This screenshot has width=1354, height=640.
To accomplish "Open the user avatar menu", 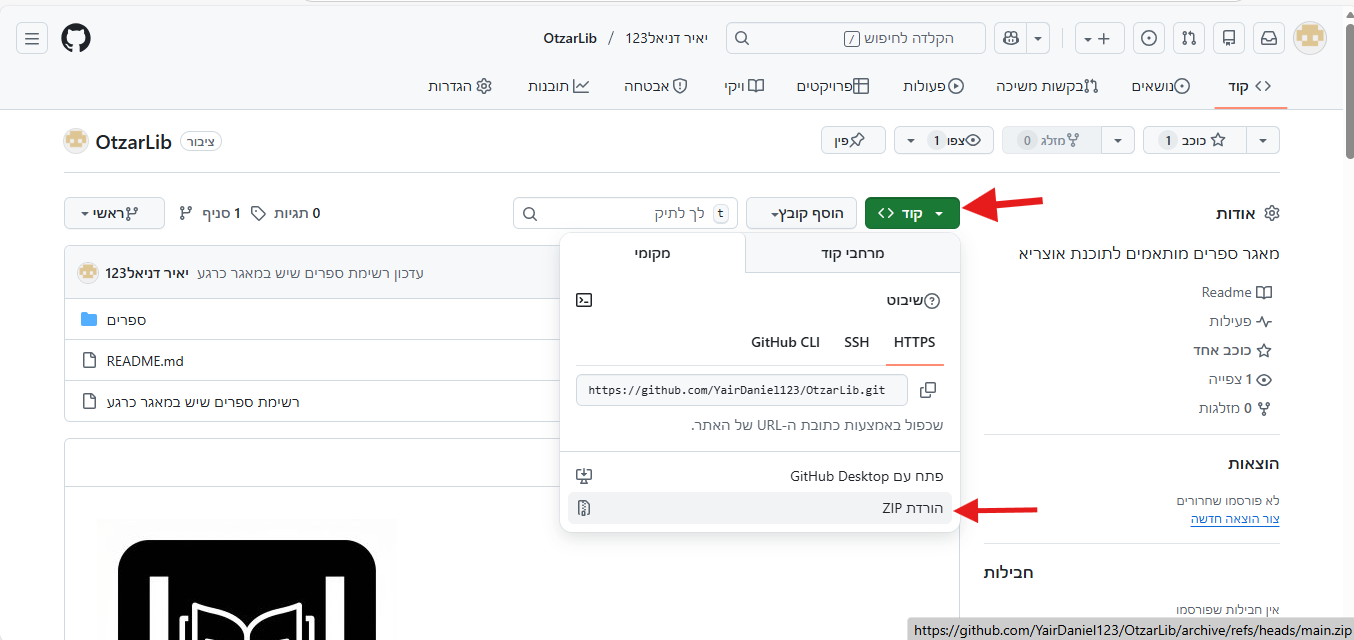I will click(x=1310, y=39).
